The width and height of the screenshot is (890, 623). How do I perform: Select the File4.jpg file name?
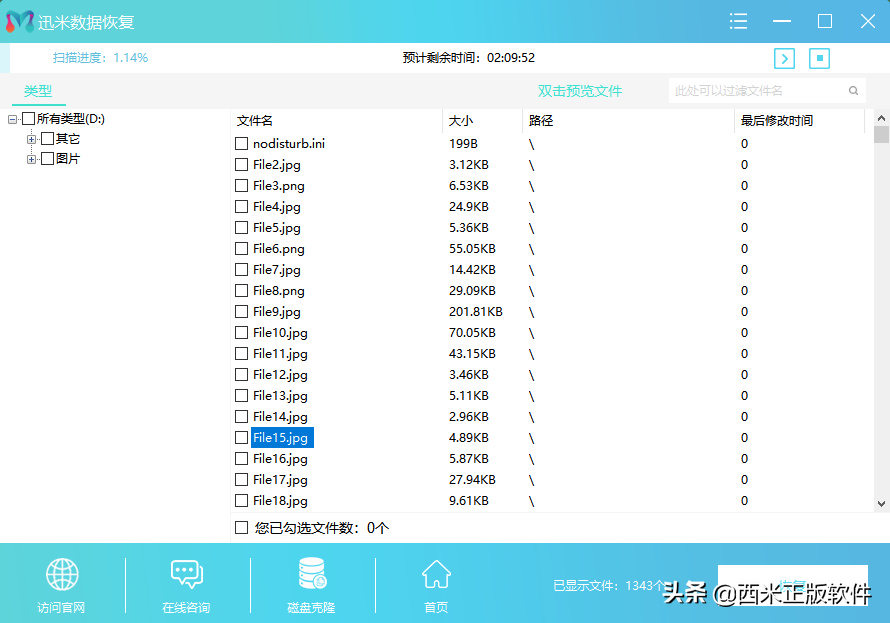click(276, 207)
